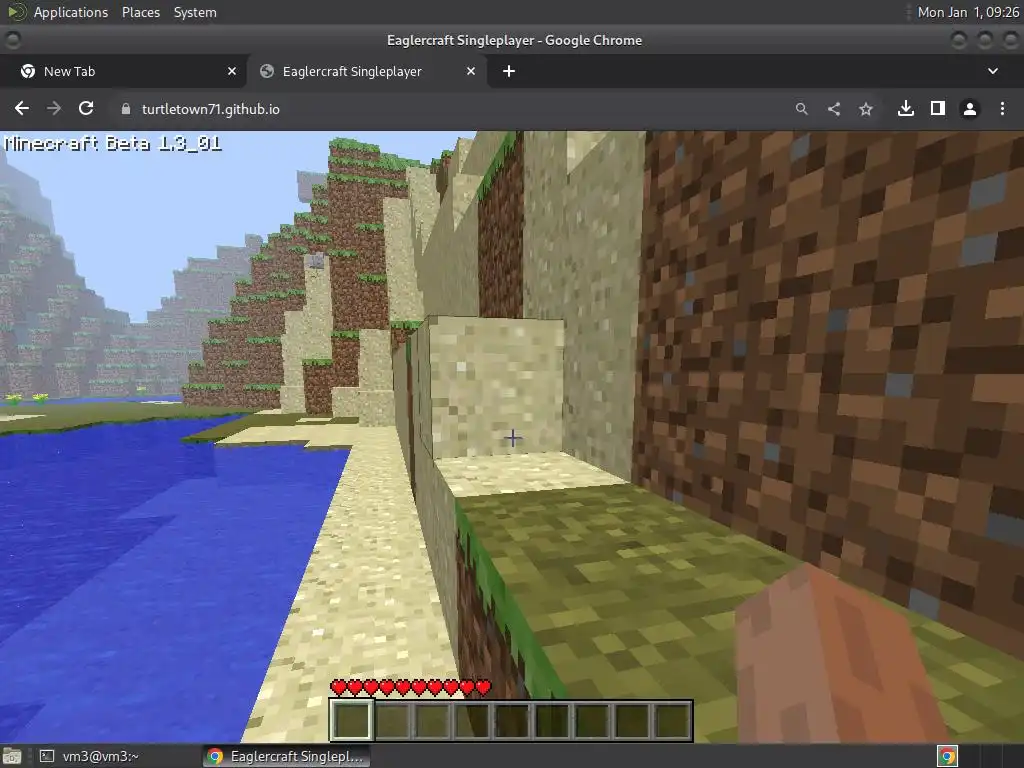Click the zoom magnifier icon in address bar
Image resolution: width=1024 pixels, height=768 pixels.
[x=802, y=109]
